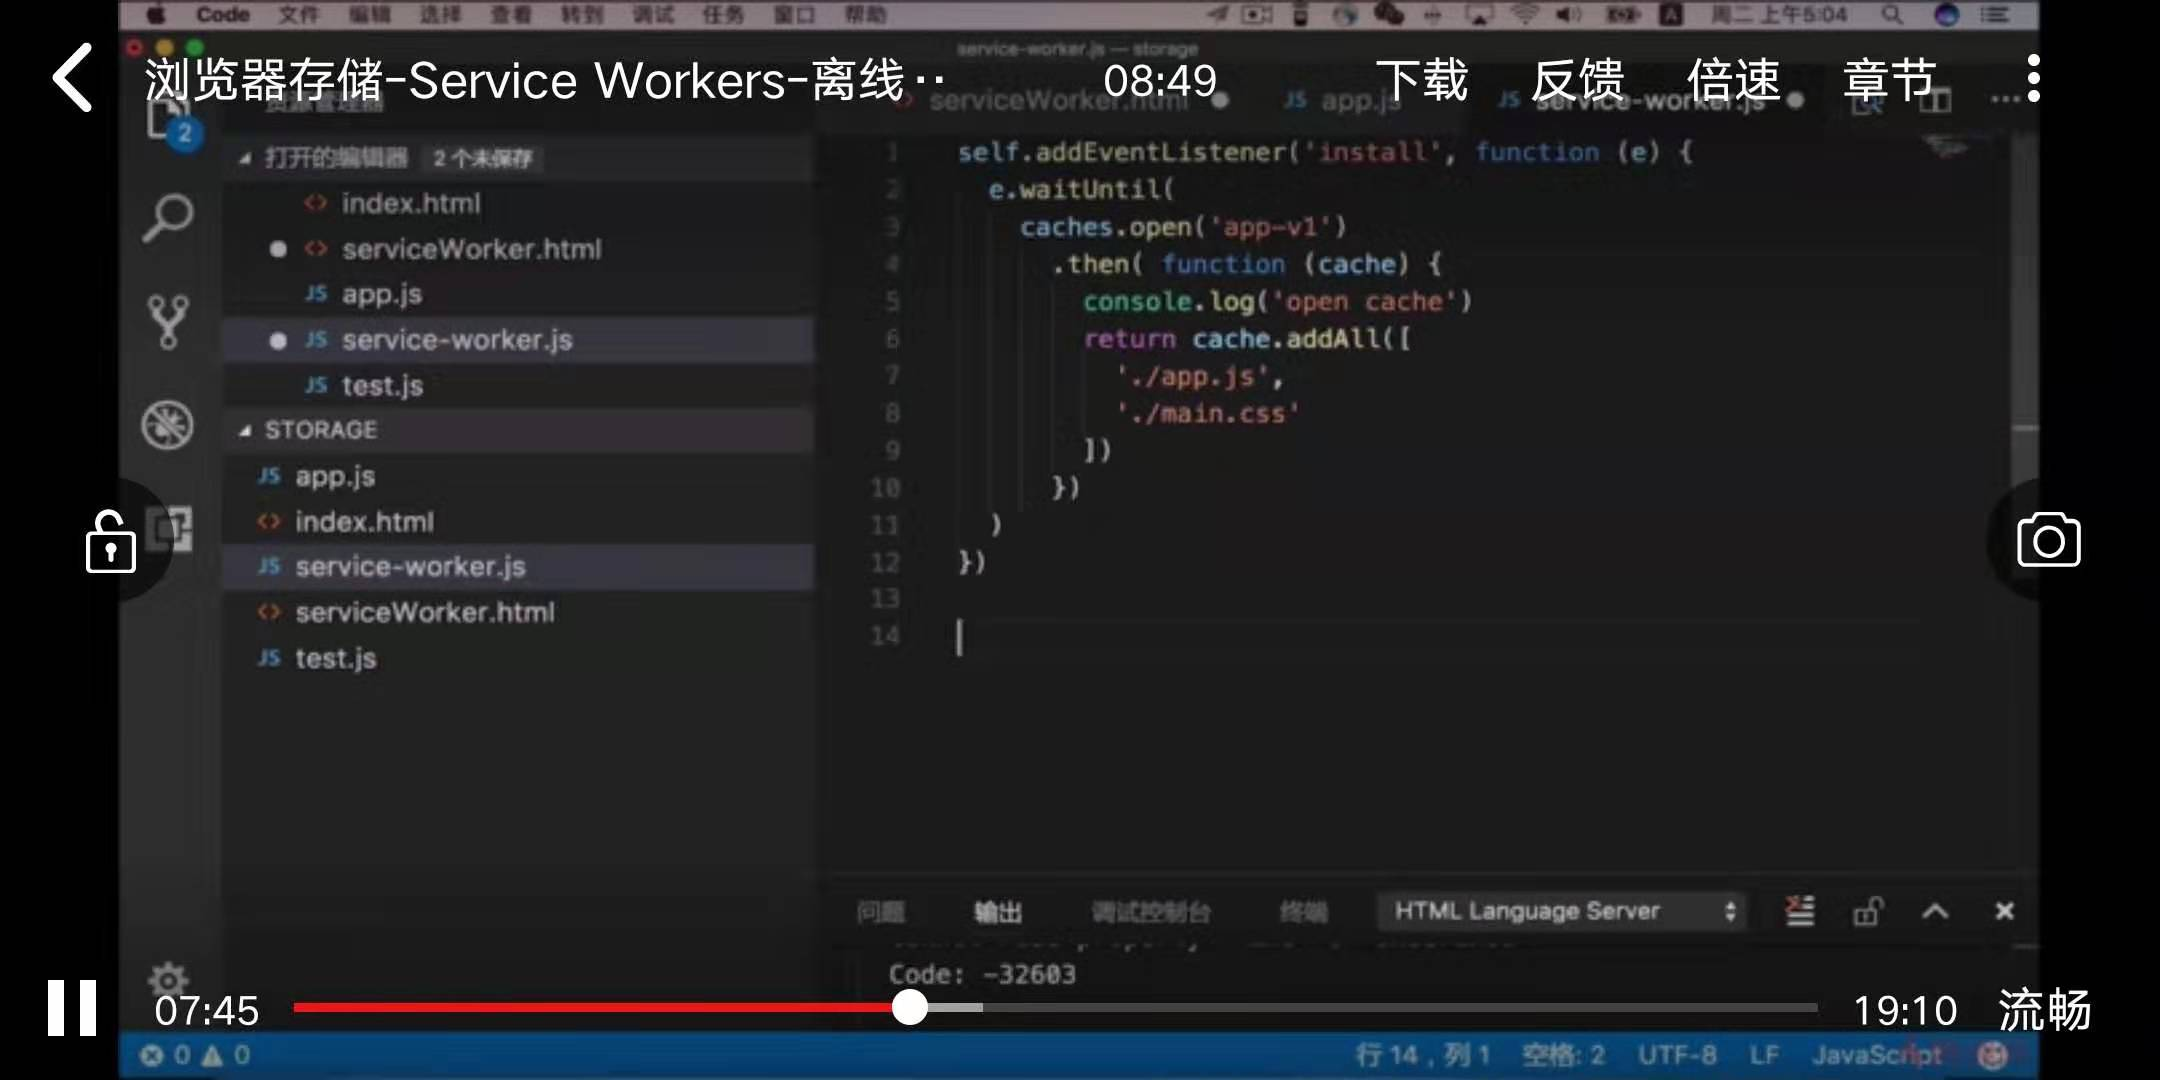The image size is (2160, 1080).
Task: Open the three-dot more options menu
Action: pyautogui.click(x=2033, y=79)
